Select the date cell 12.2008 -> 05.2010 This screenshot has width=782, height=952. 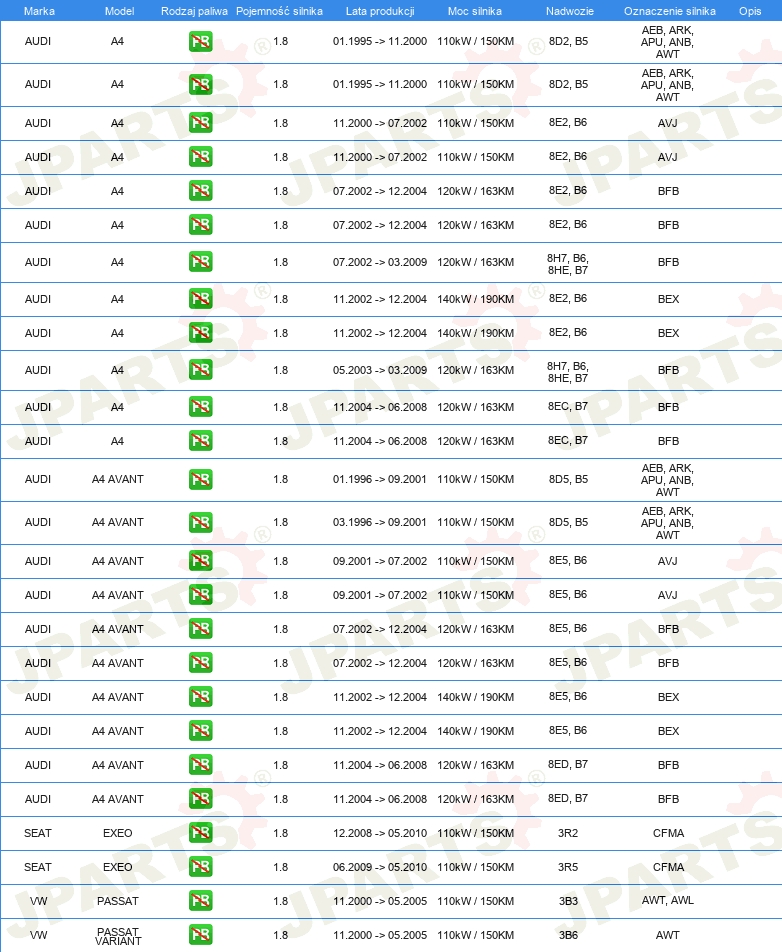pyautogui.click(x=380, y=834)
